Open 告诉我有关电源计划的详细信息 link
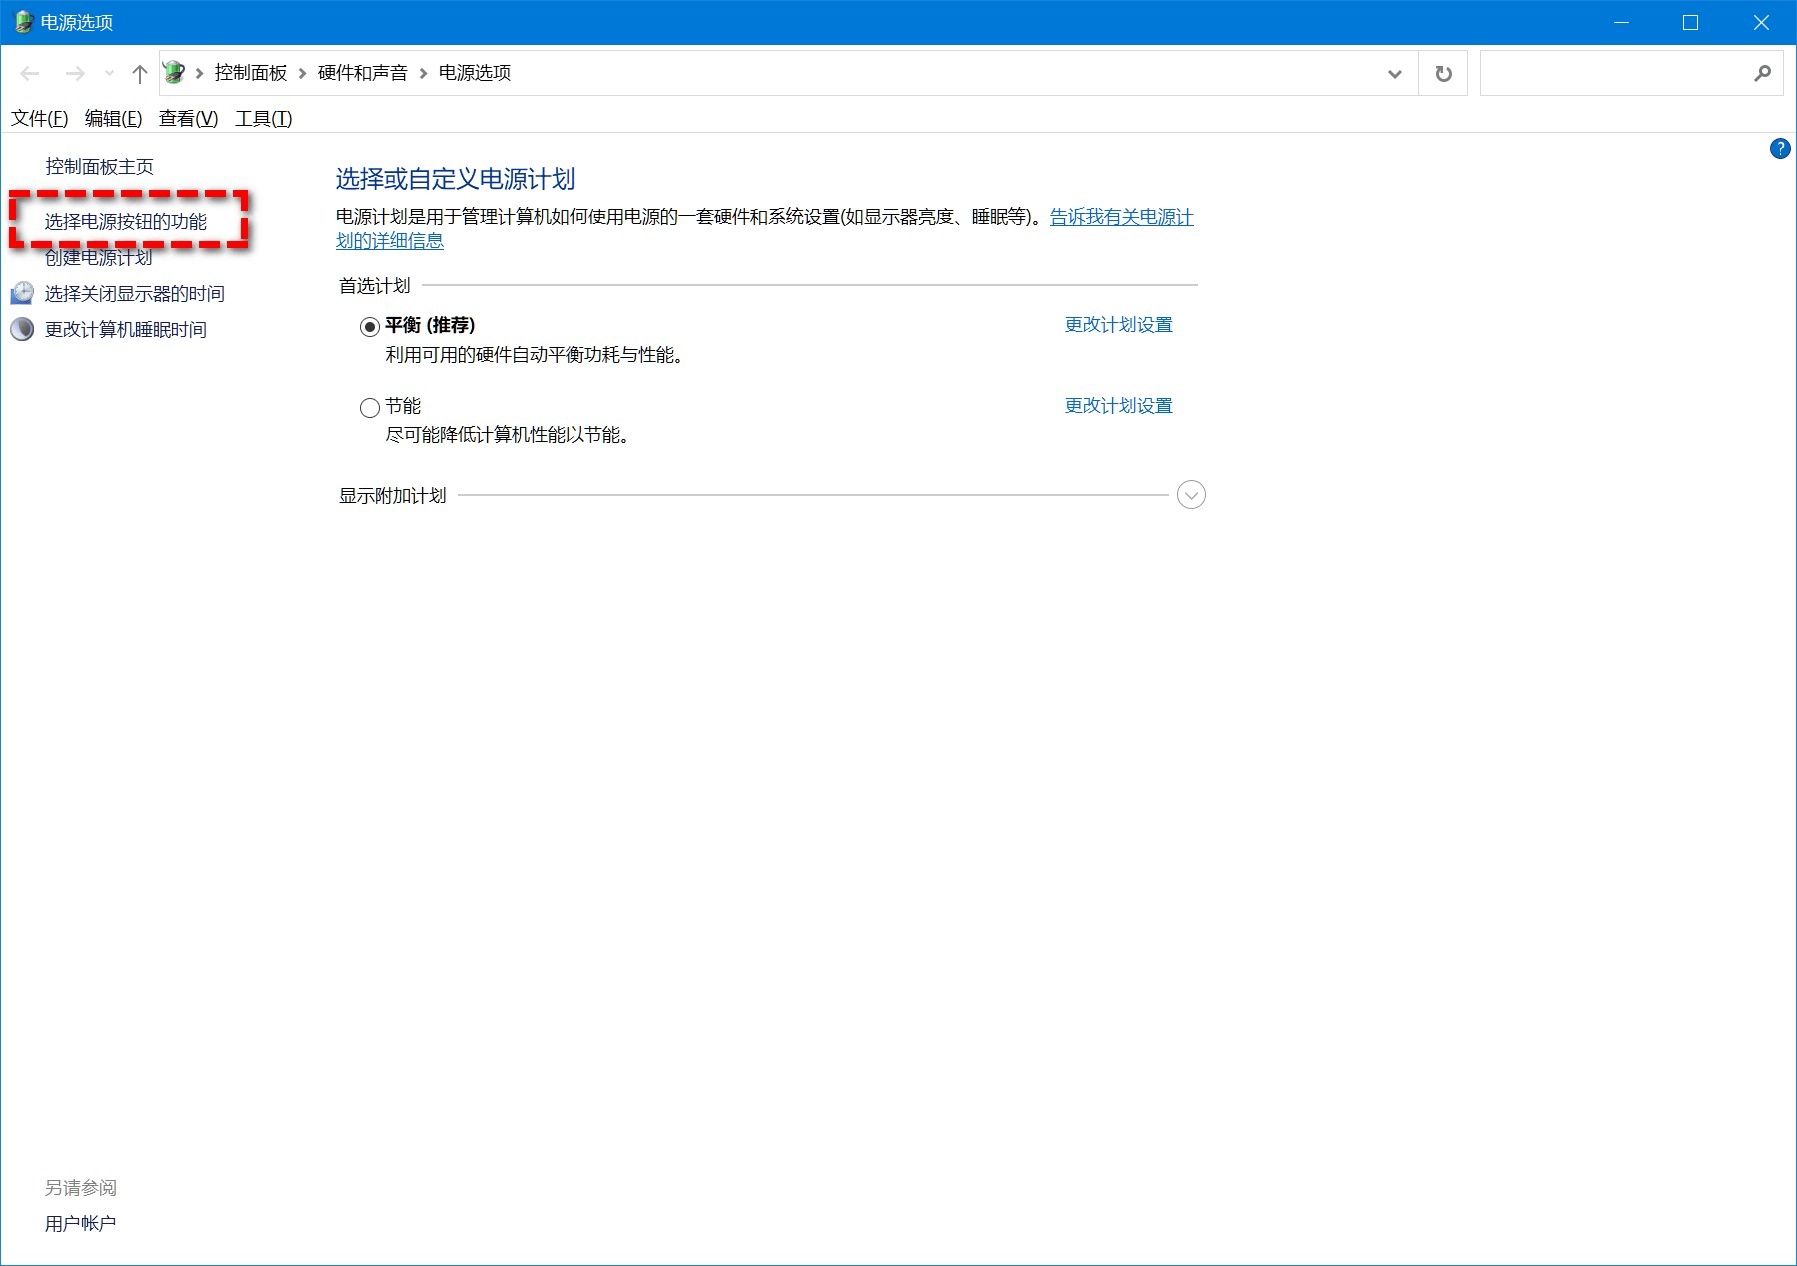1797x1266 pixels. pos(1120,217)
